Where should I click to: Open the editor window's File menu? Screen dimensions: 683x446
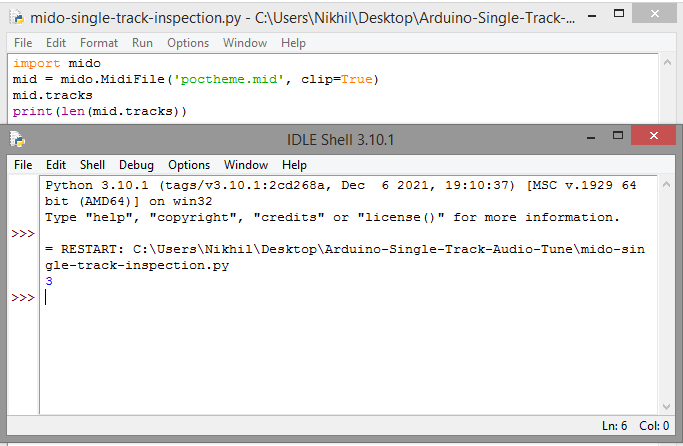click(x=23, y=43)
